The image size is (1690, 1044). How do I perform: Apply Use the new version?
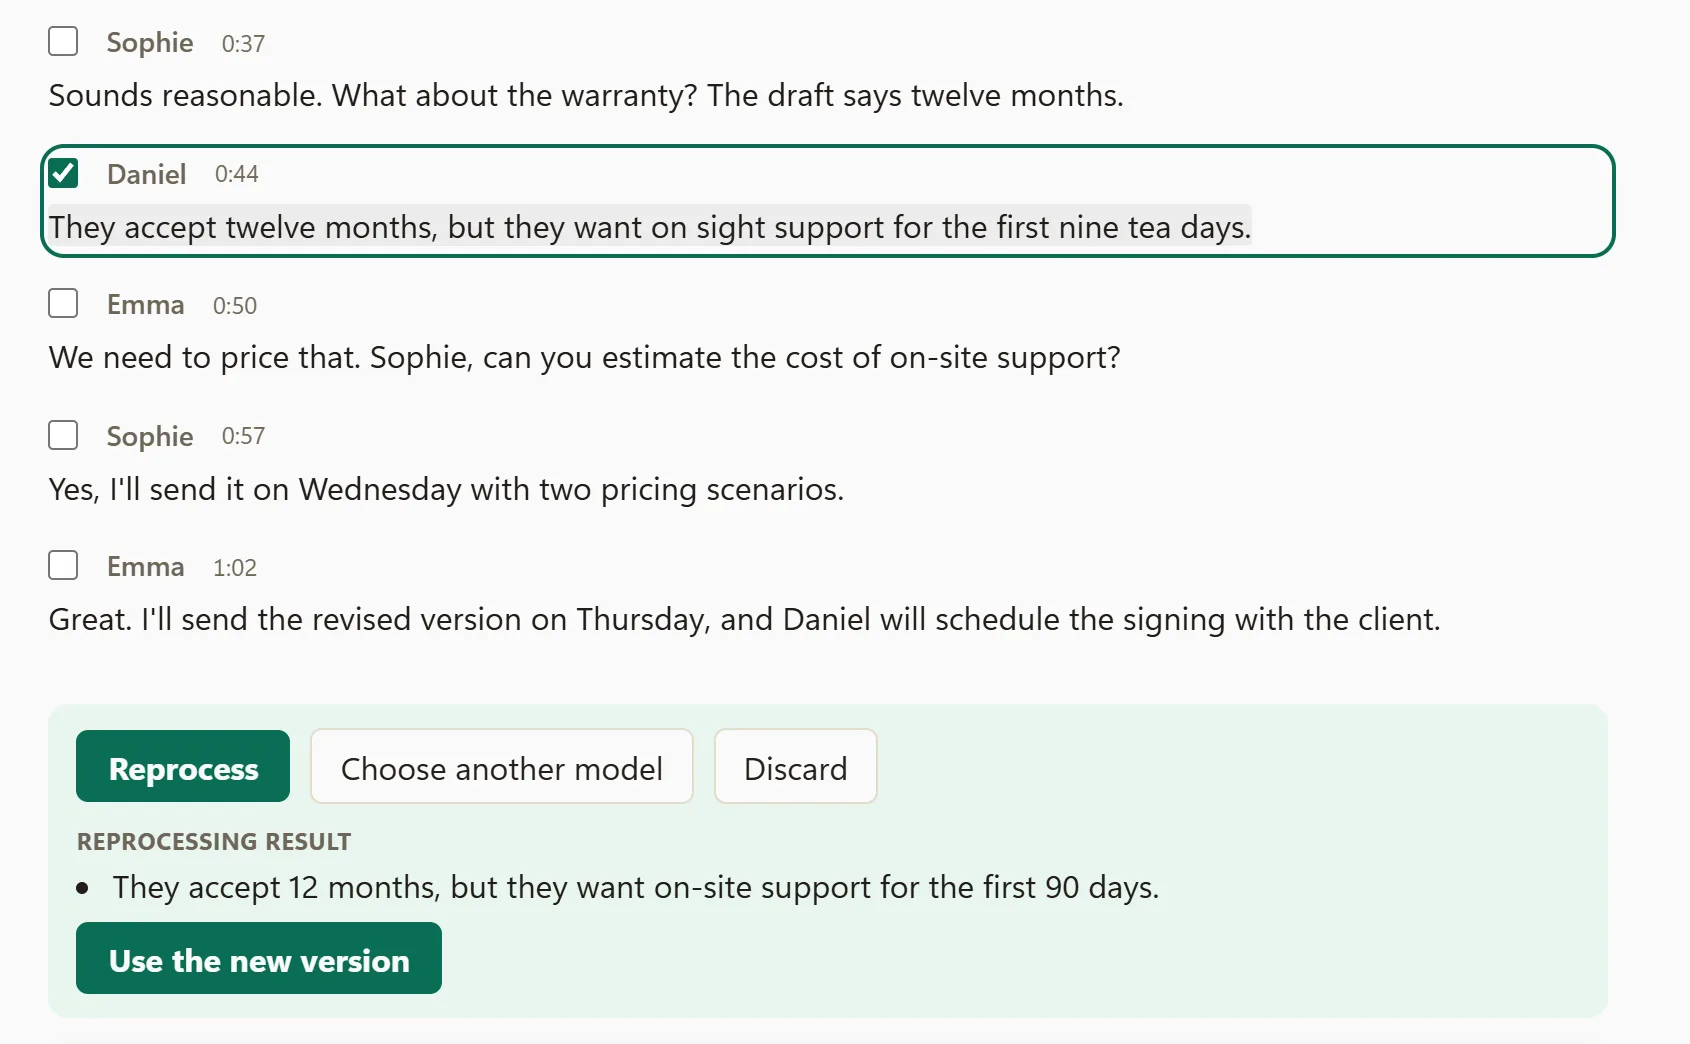click(x=259, y=958)
